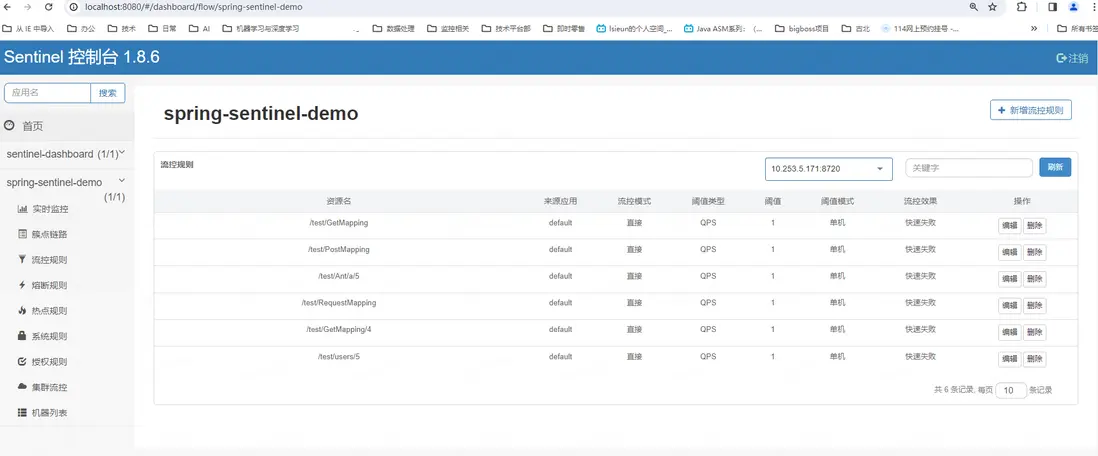The image size is (1098, 456).
Task: Delete the /test/RequestMapping rule
Action: [x=1034, y=306]
